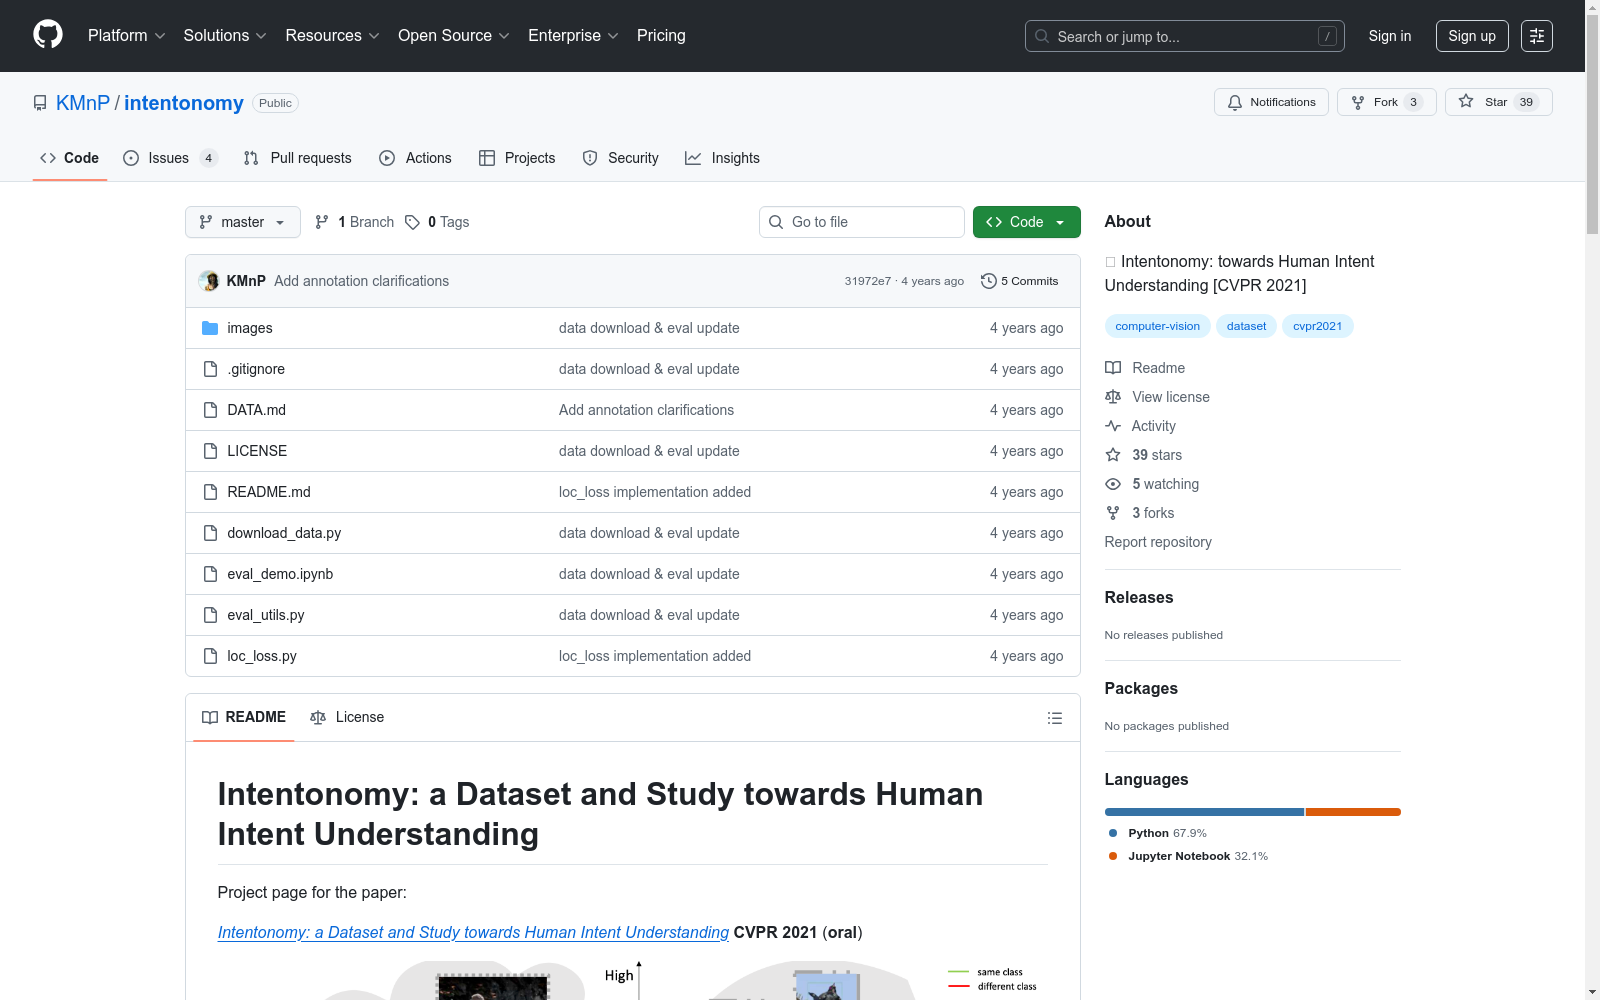Click the .gitignore file icon

210,369
